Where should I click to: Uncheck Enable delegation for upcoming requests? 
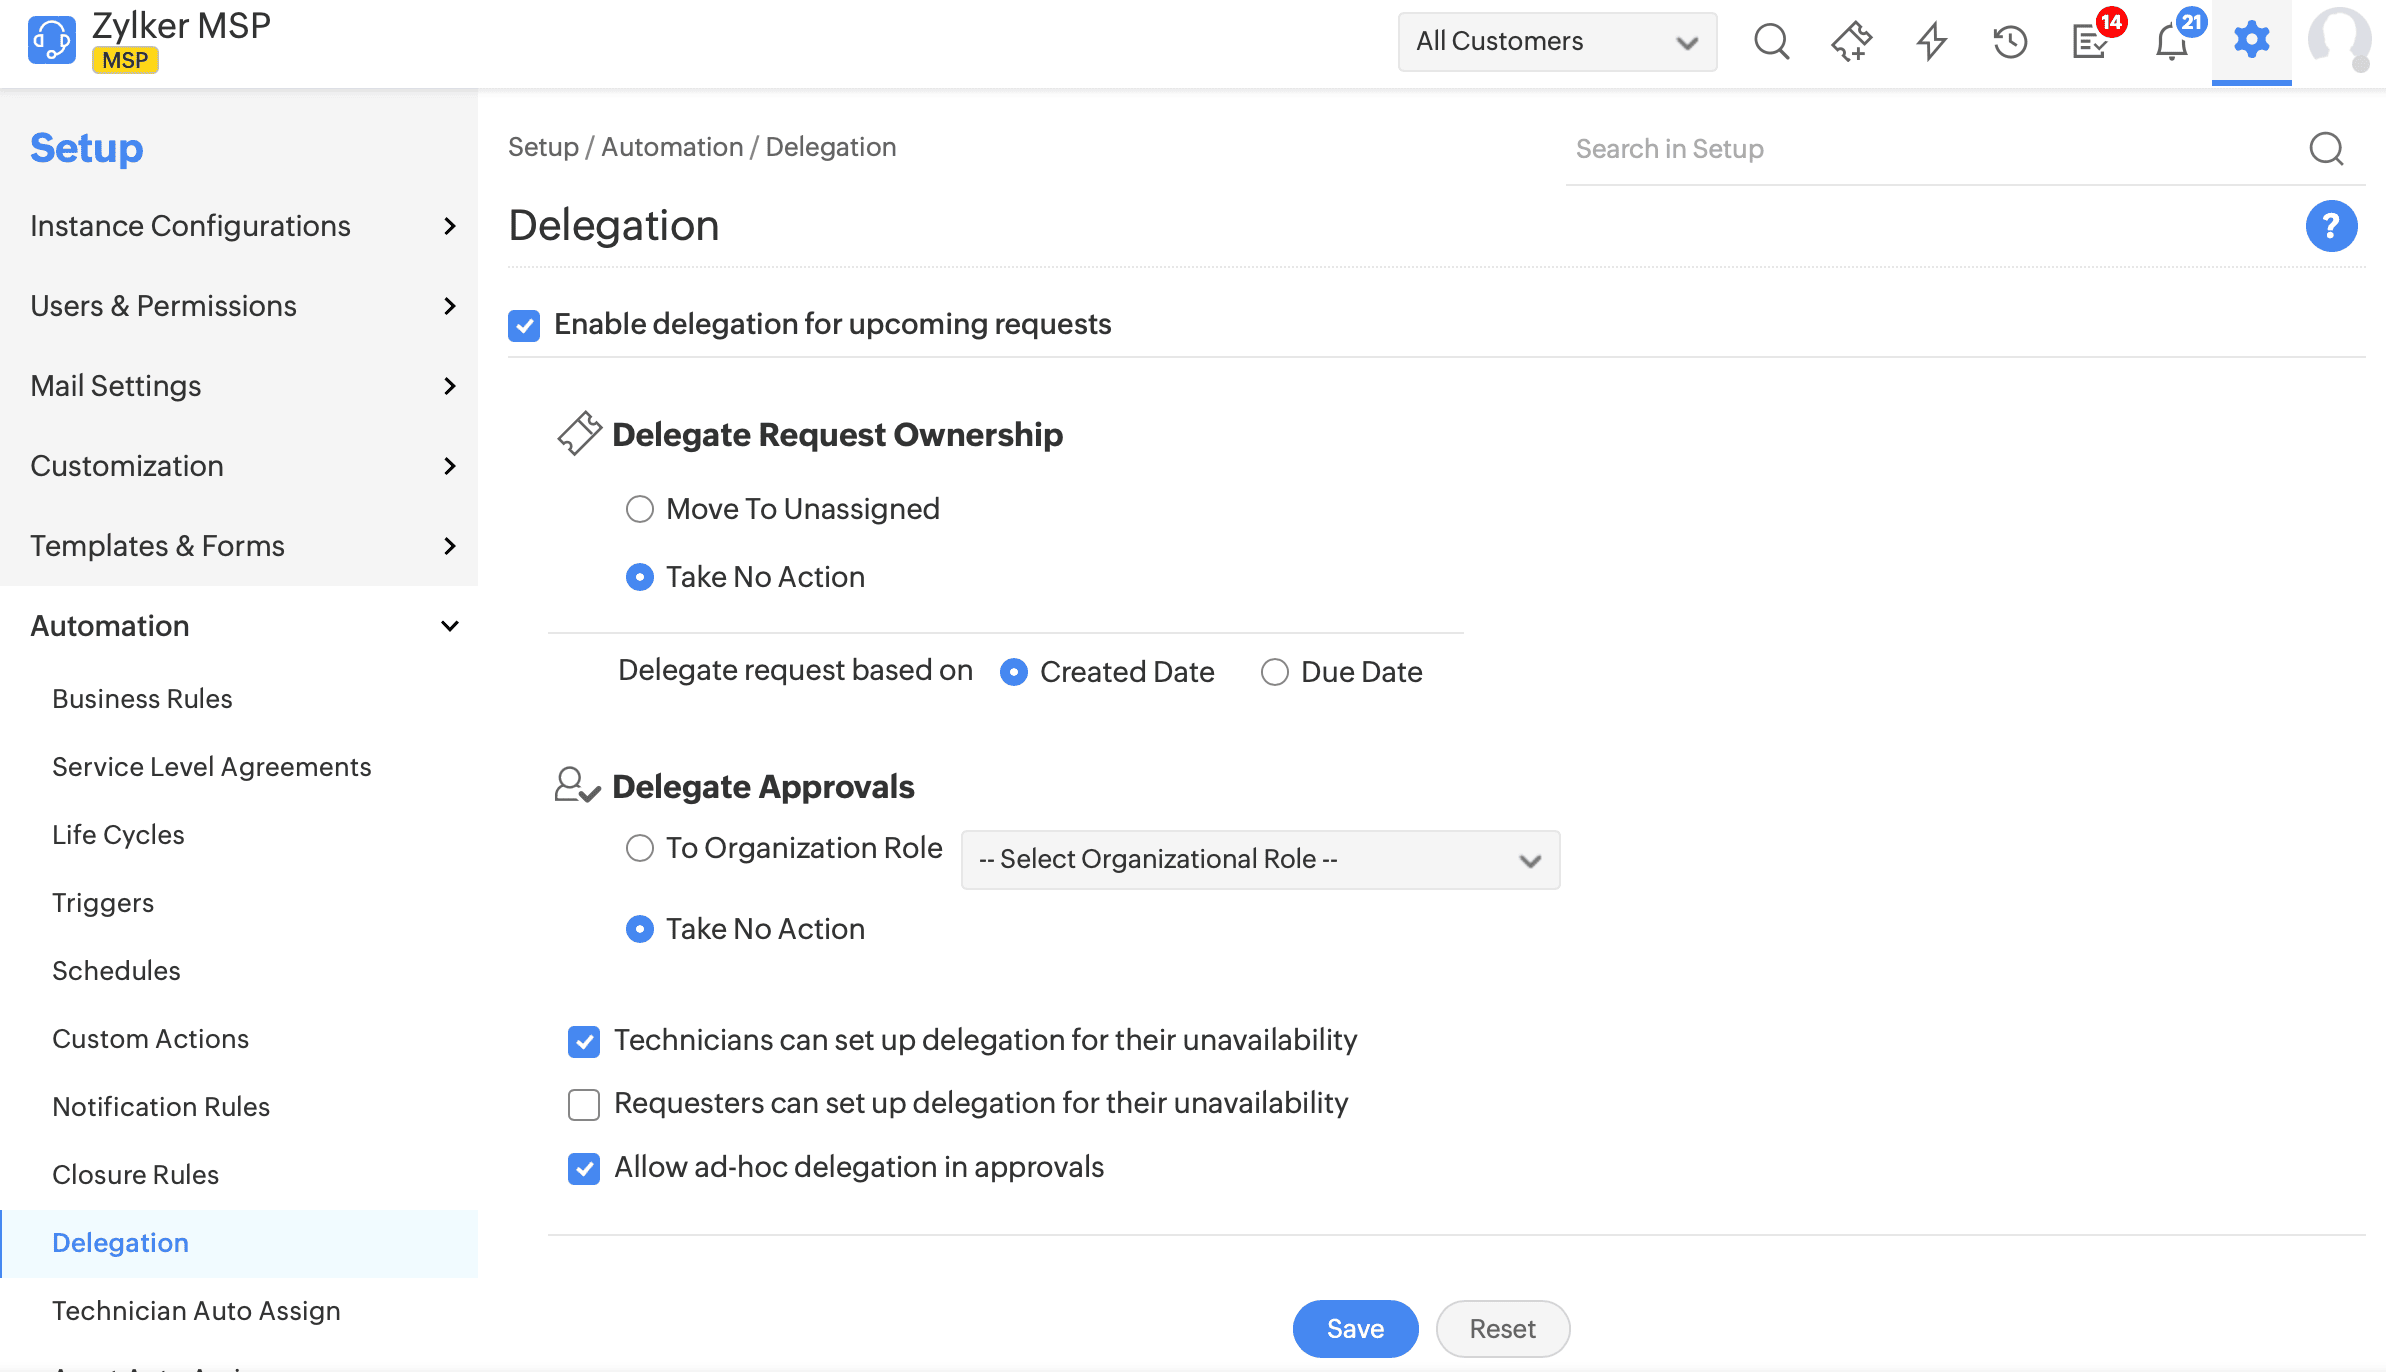pos(524,325)
